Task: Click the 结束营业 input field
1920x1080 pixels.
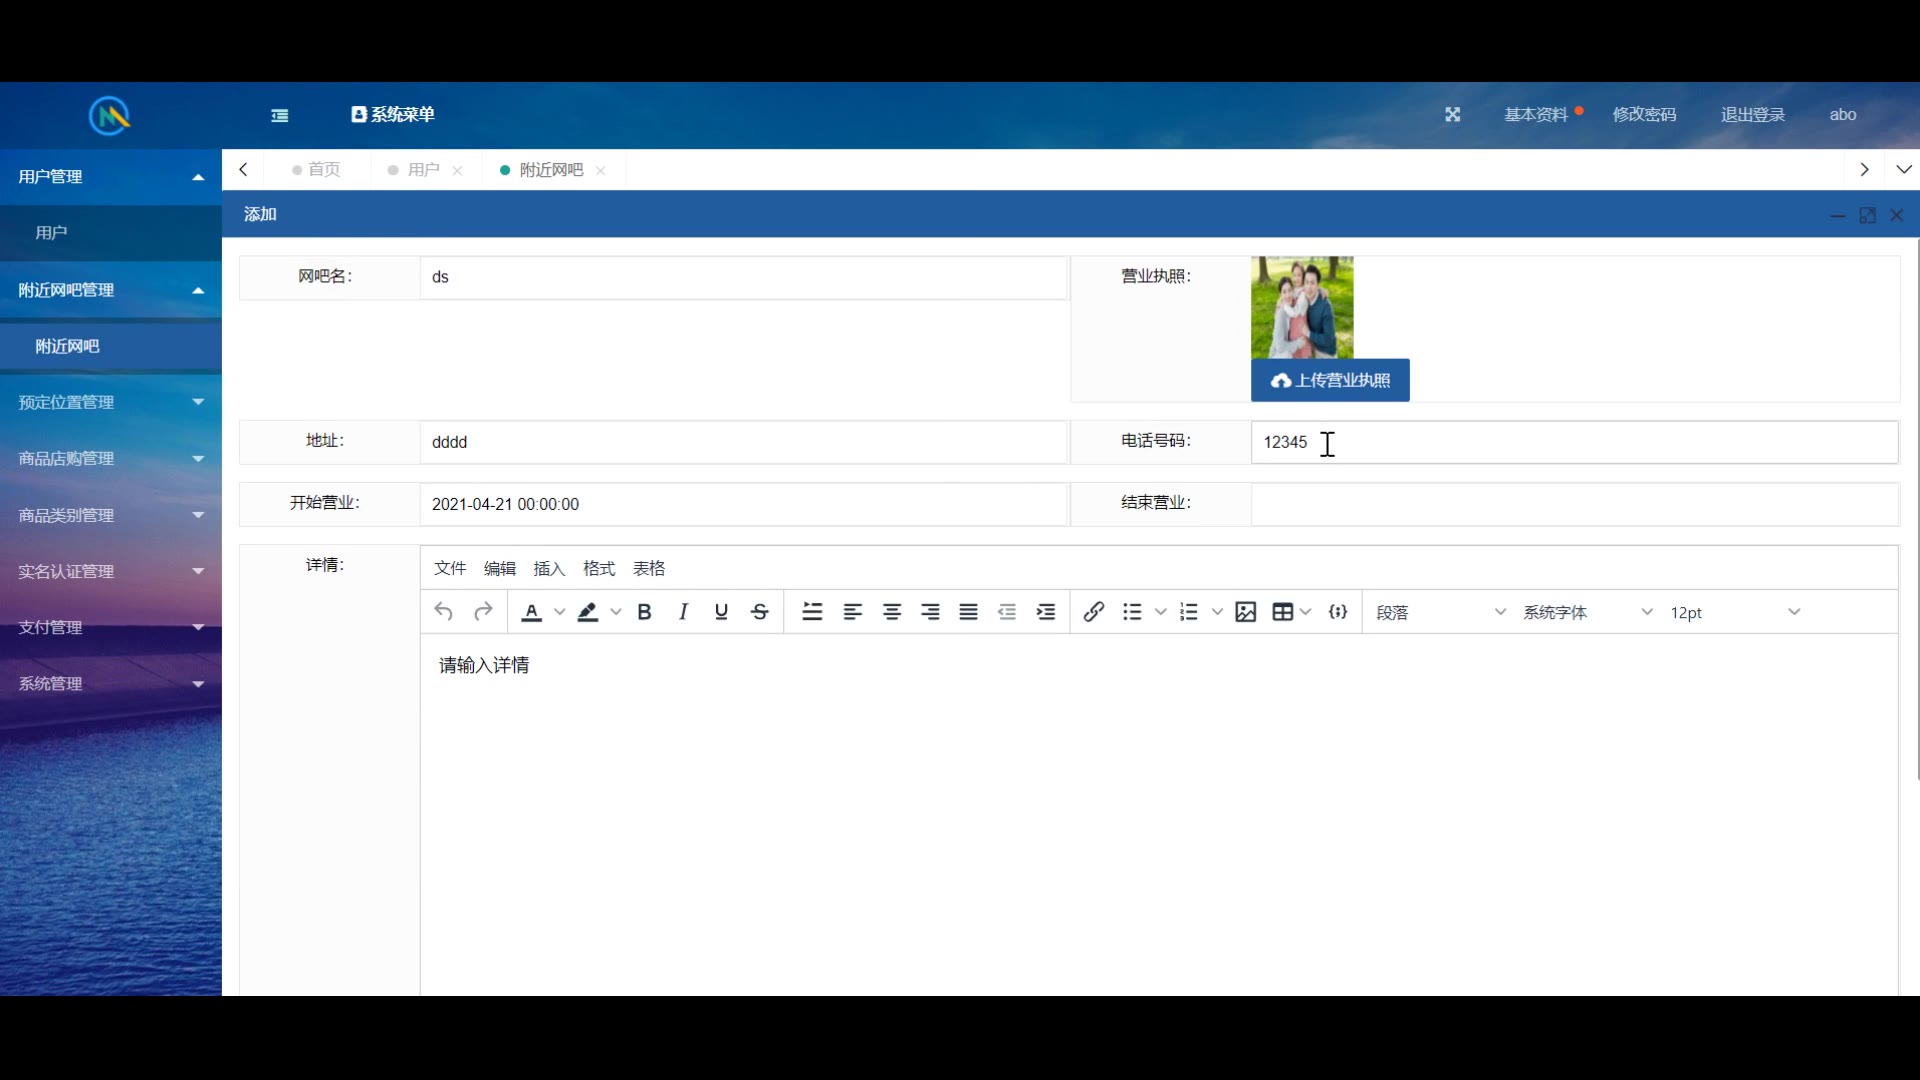Action: point(1574,504)
